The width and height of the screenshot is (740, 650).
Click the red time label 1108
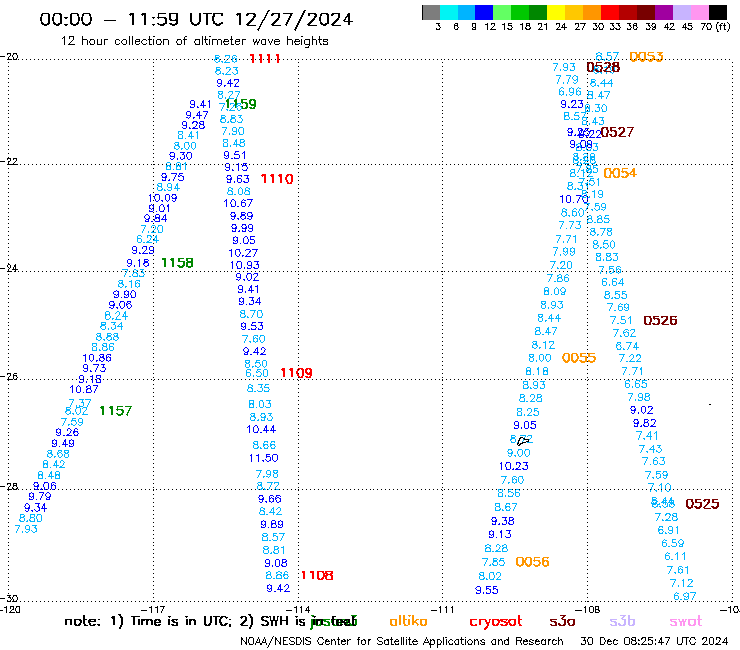click(x=317, y=575)
